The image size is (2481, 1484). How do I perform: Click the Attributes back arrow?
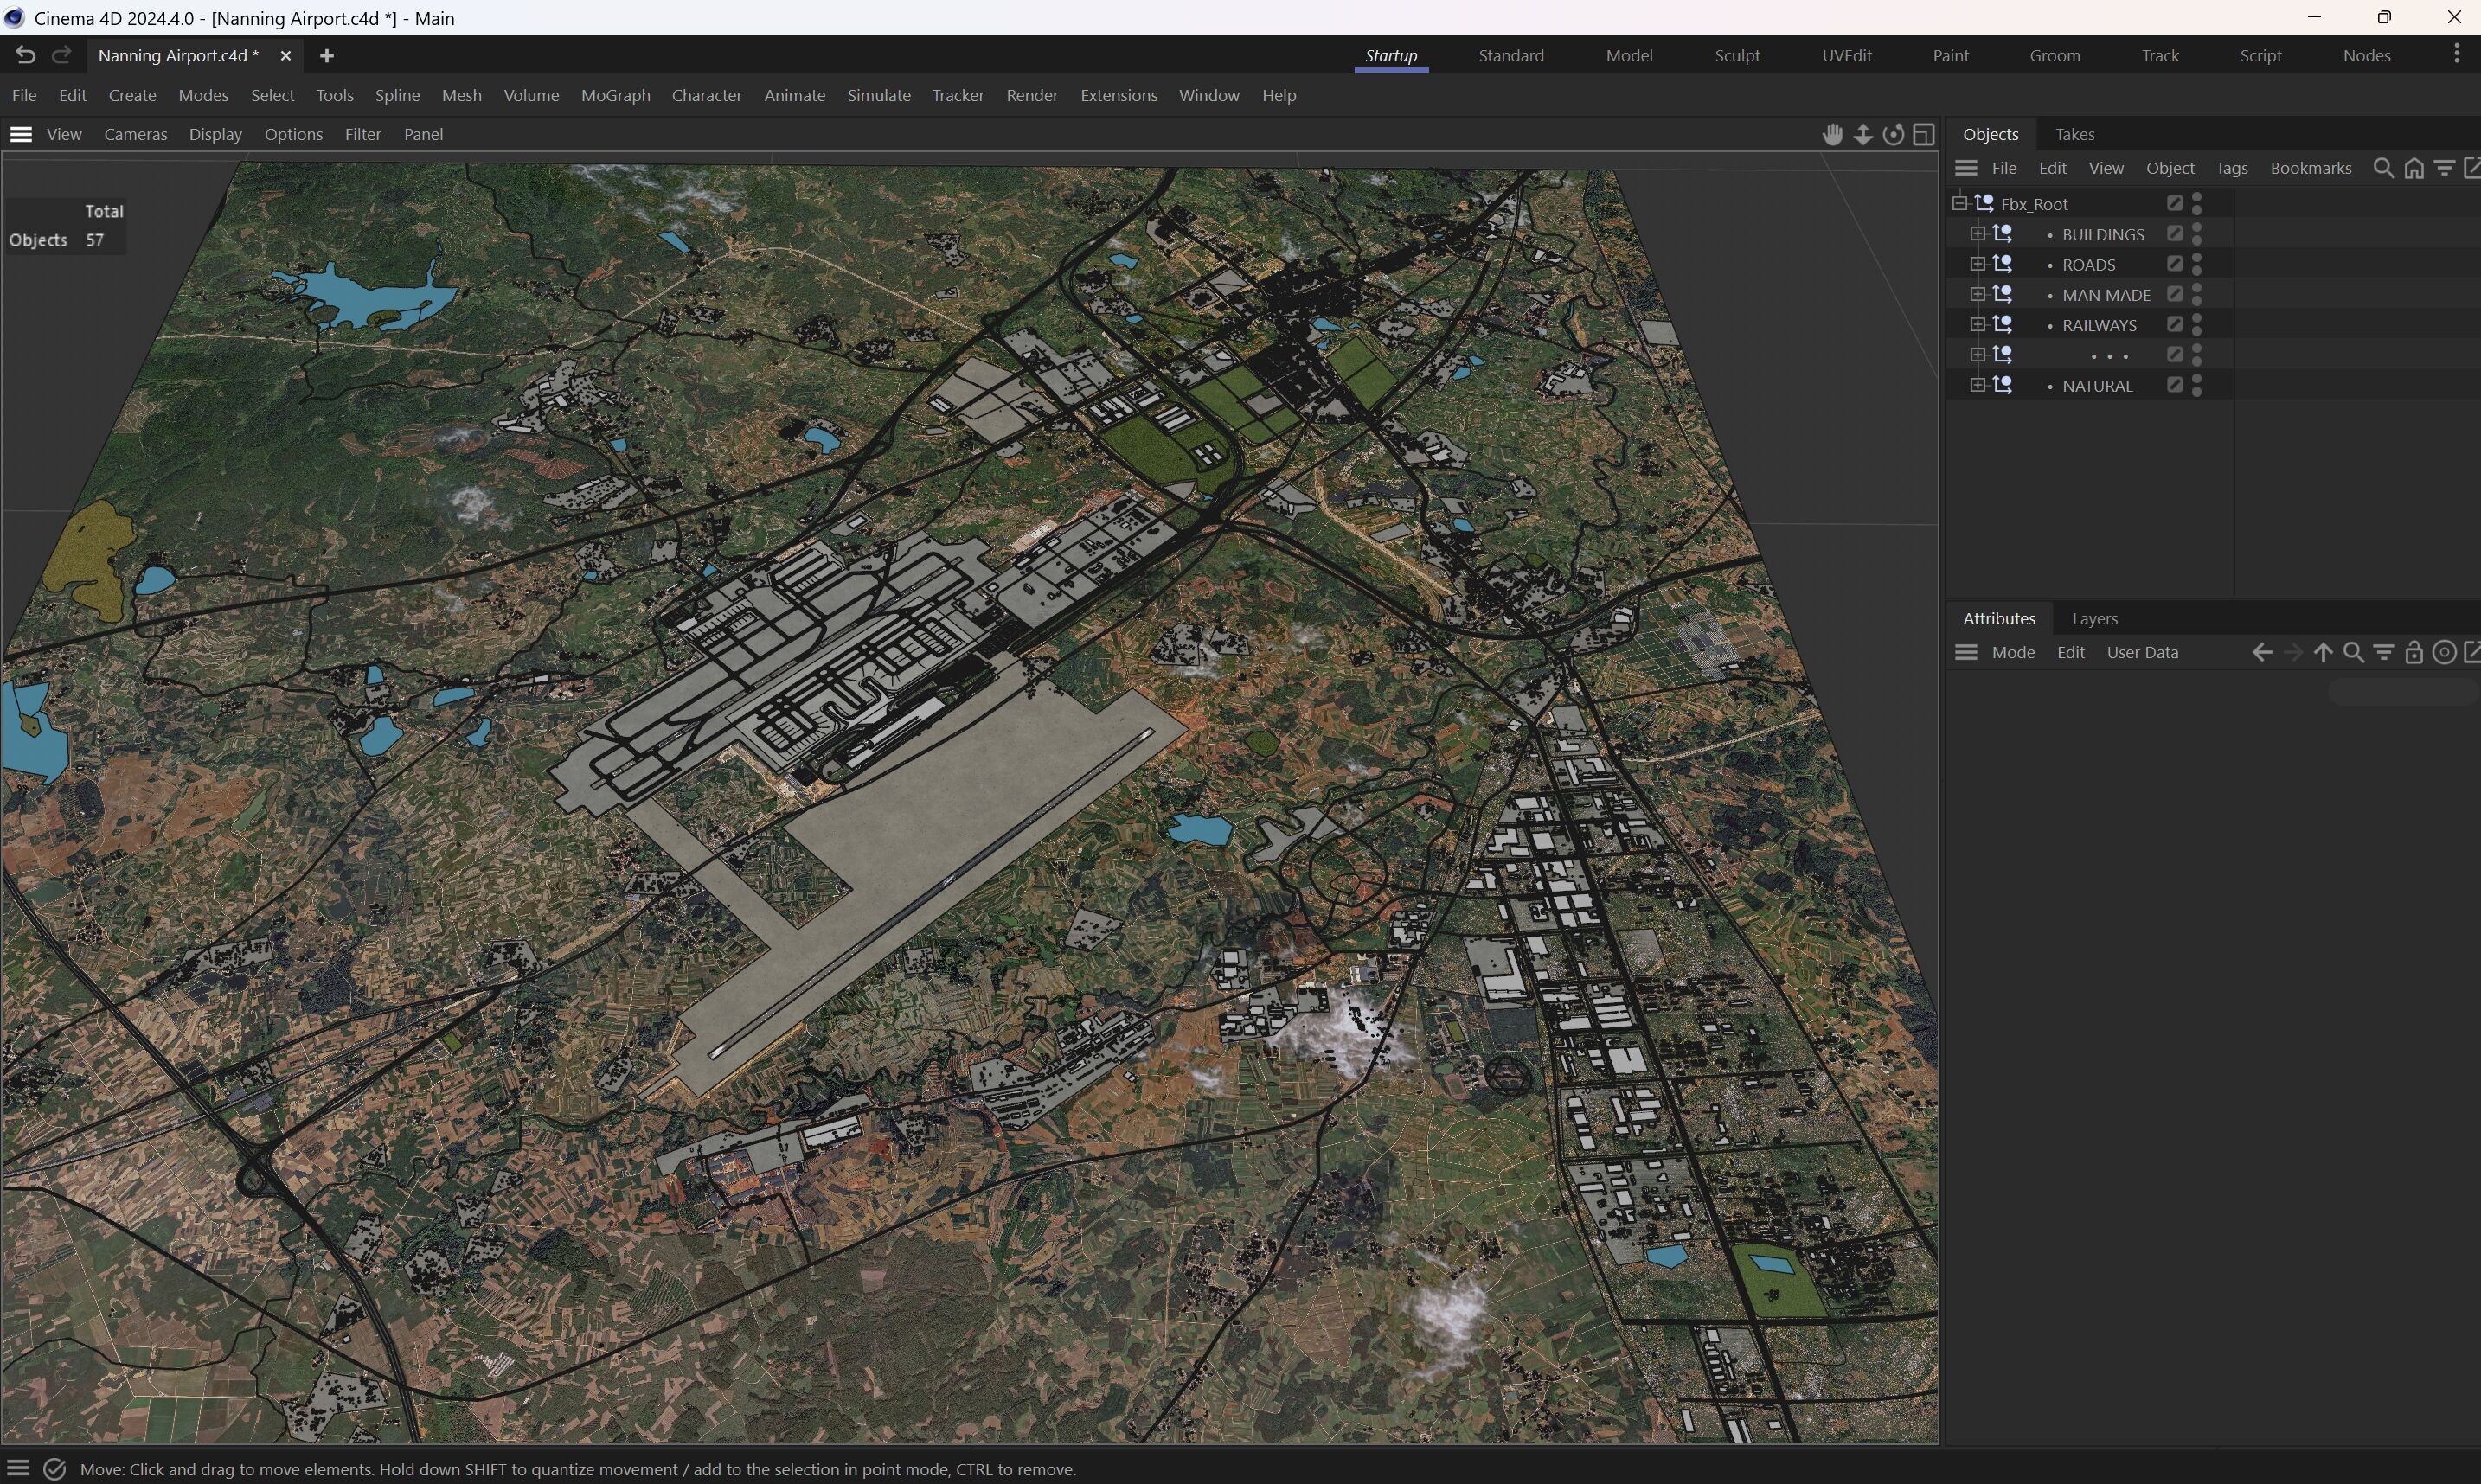pos(2262,652)
